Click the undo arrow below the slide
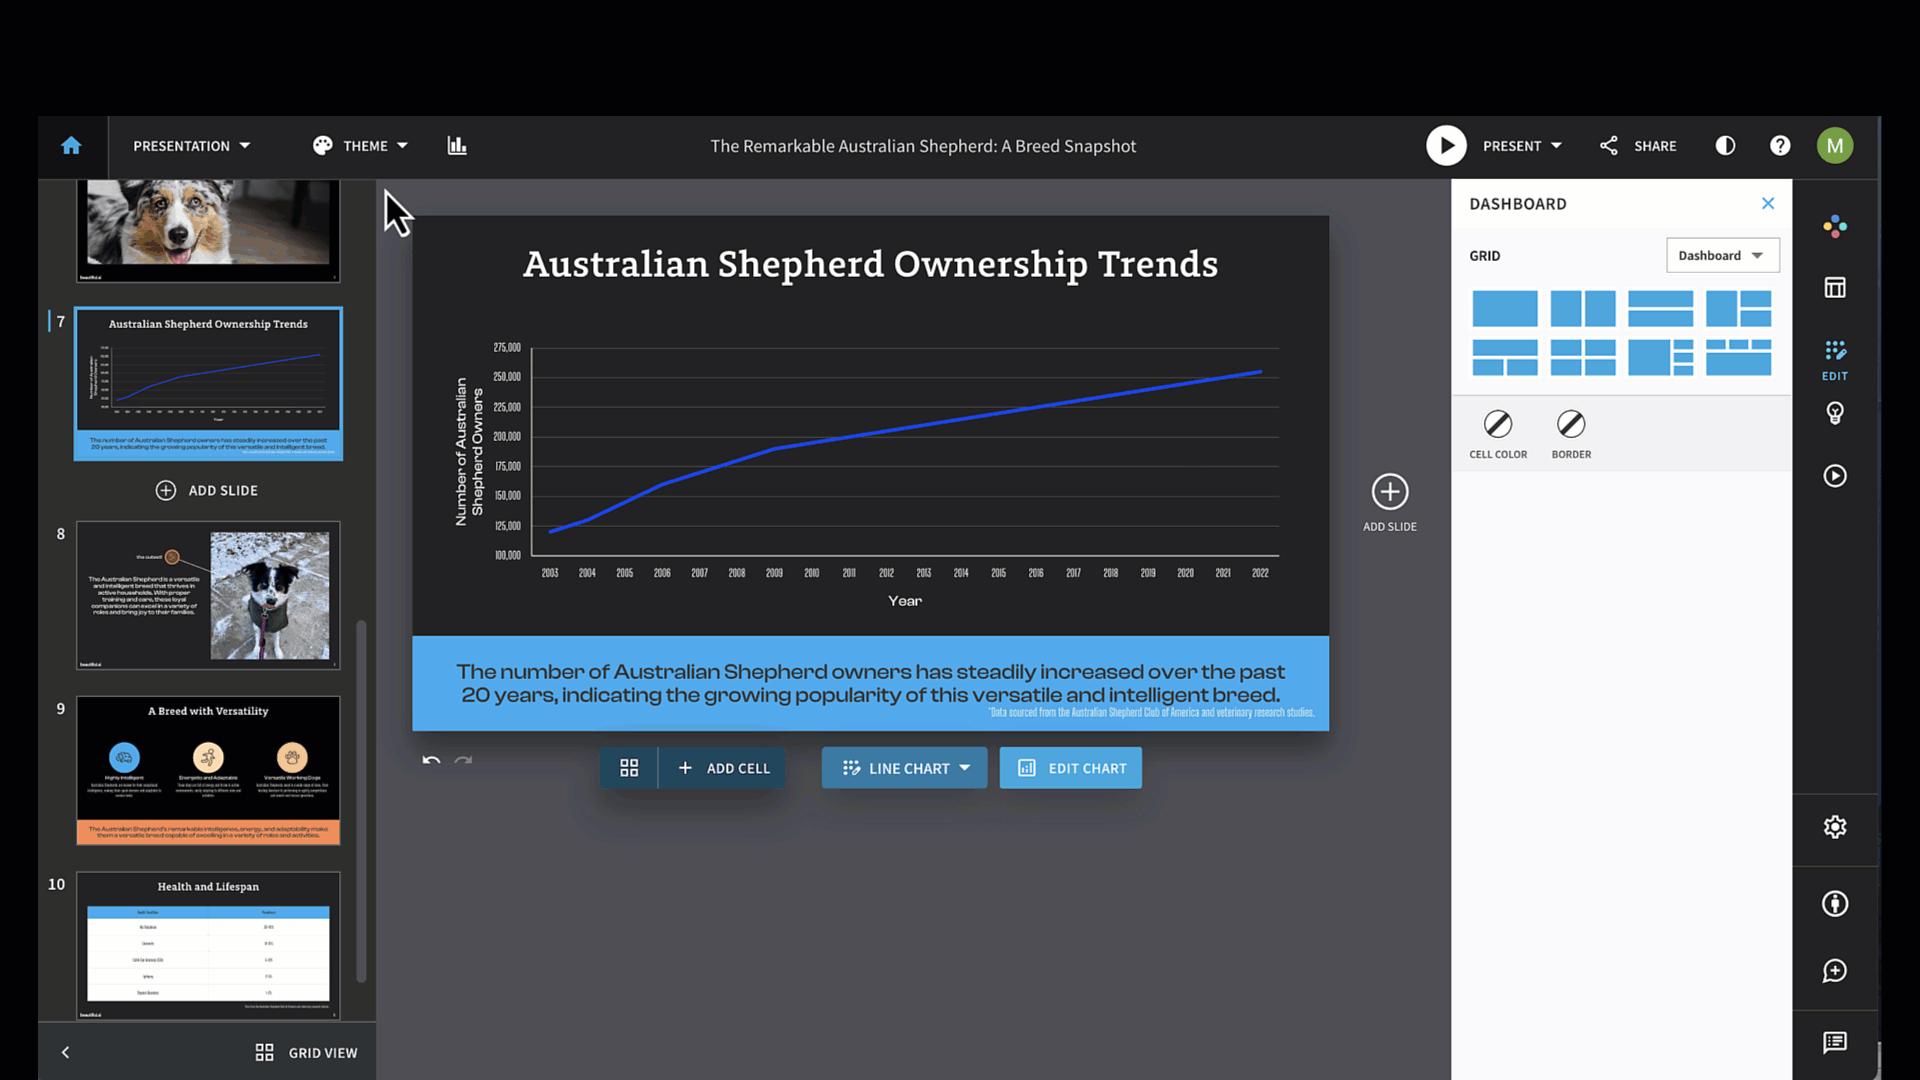 [431, 761]
